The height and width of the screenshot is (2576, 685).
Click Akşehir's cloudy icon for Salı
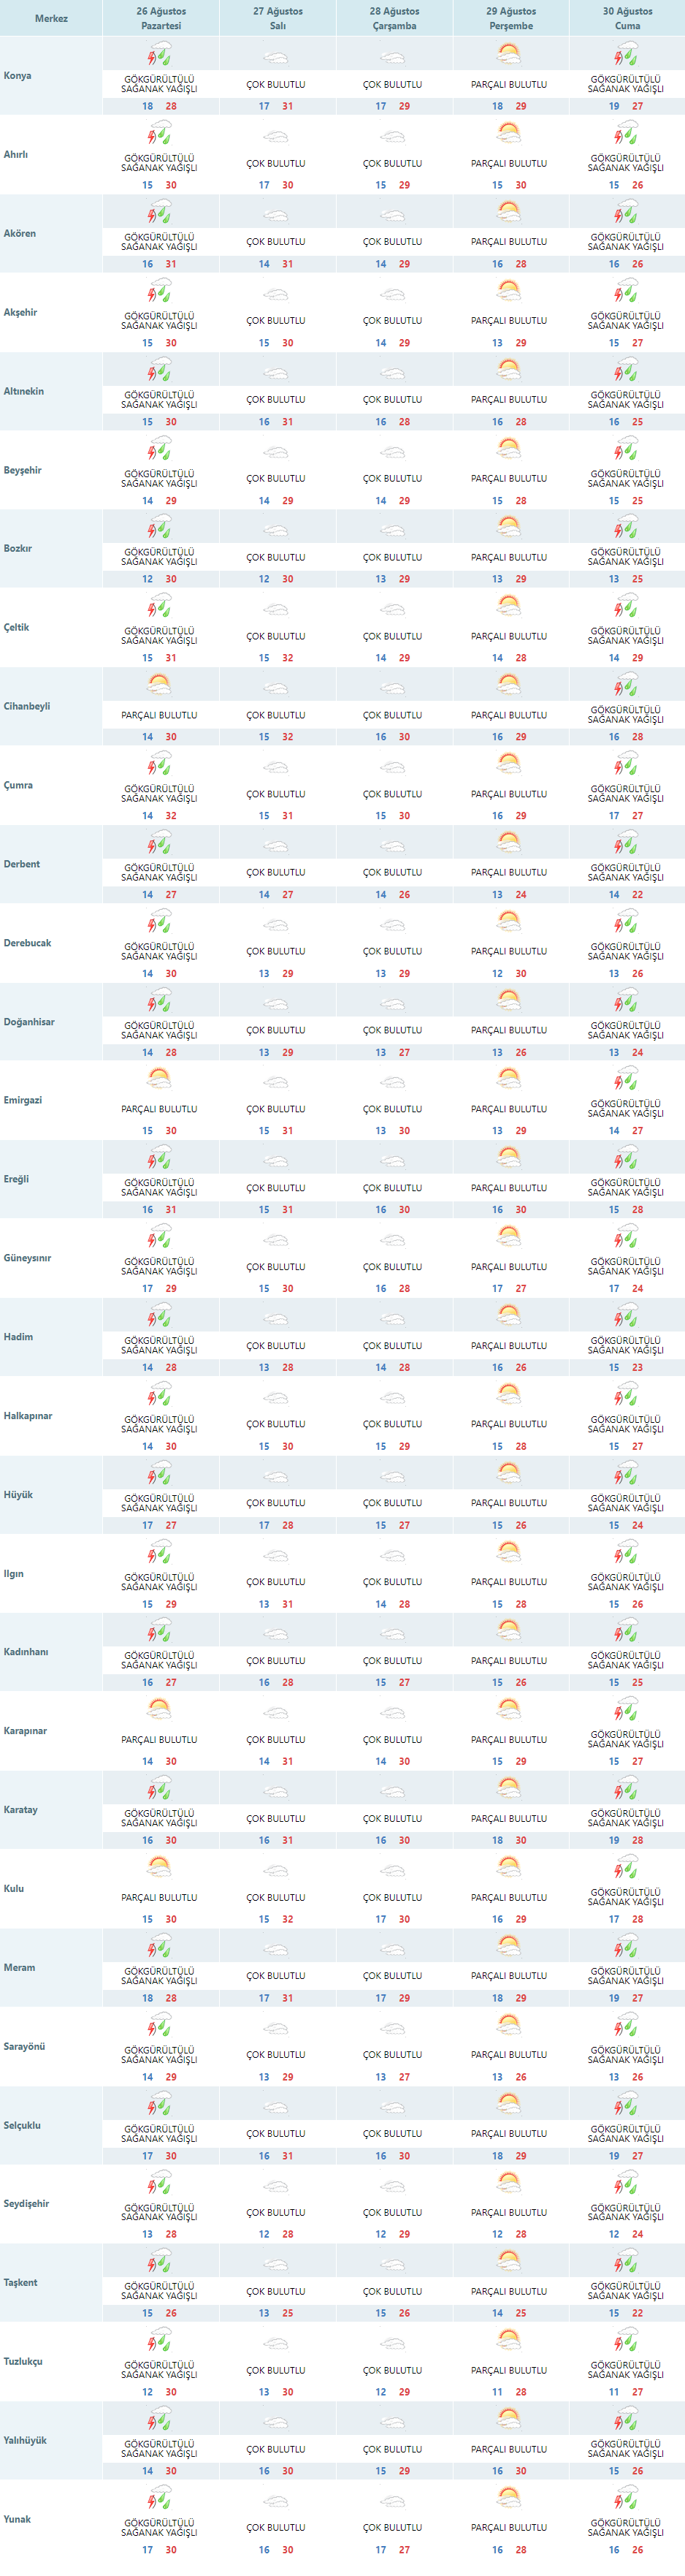[x=276, y=294]
